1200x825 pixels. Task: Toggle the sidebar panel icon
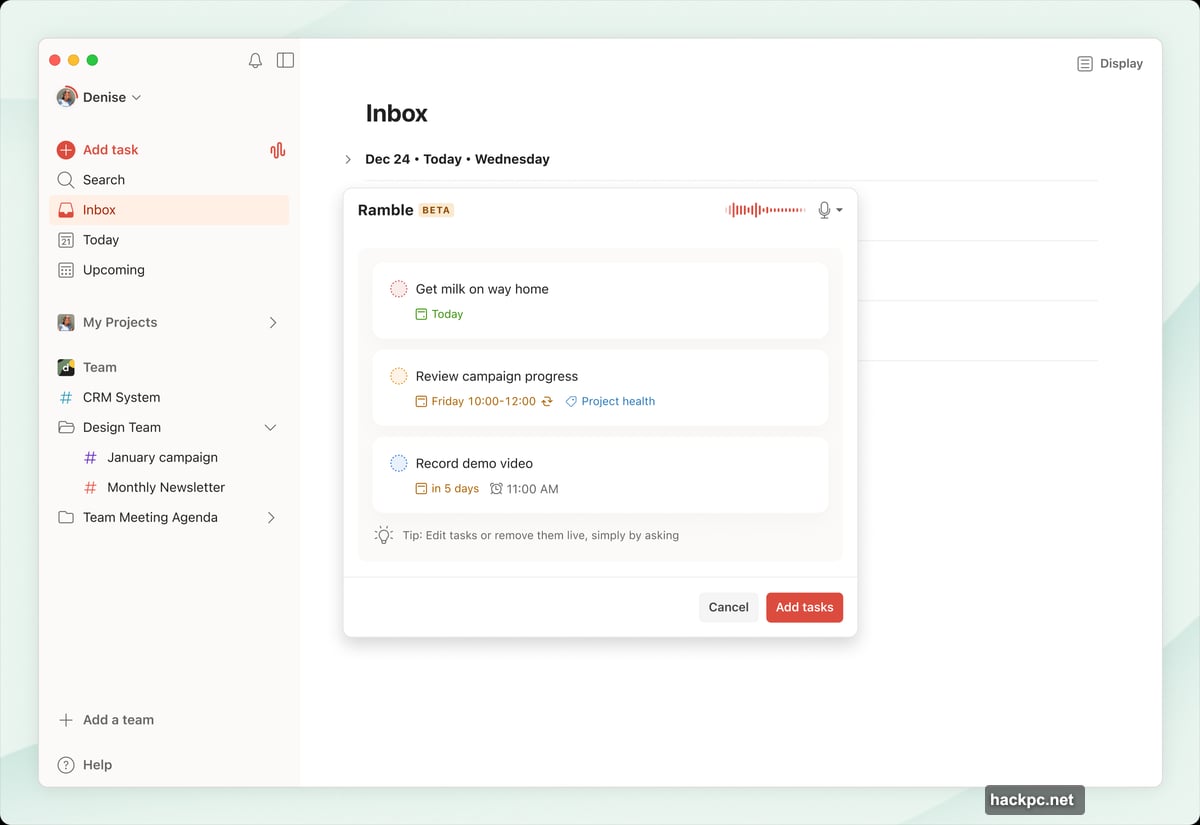click(x=285, y=60)
